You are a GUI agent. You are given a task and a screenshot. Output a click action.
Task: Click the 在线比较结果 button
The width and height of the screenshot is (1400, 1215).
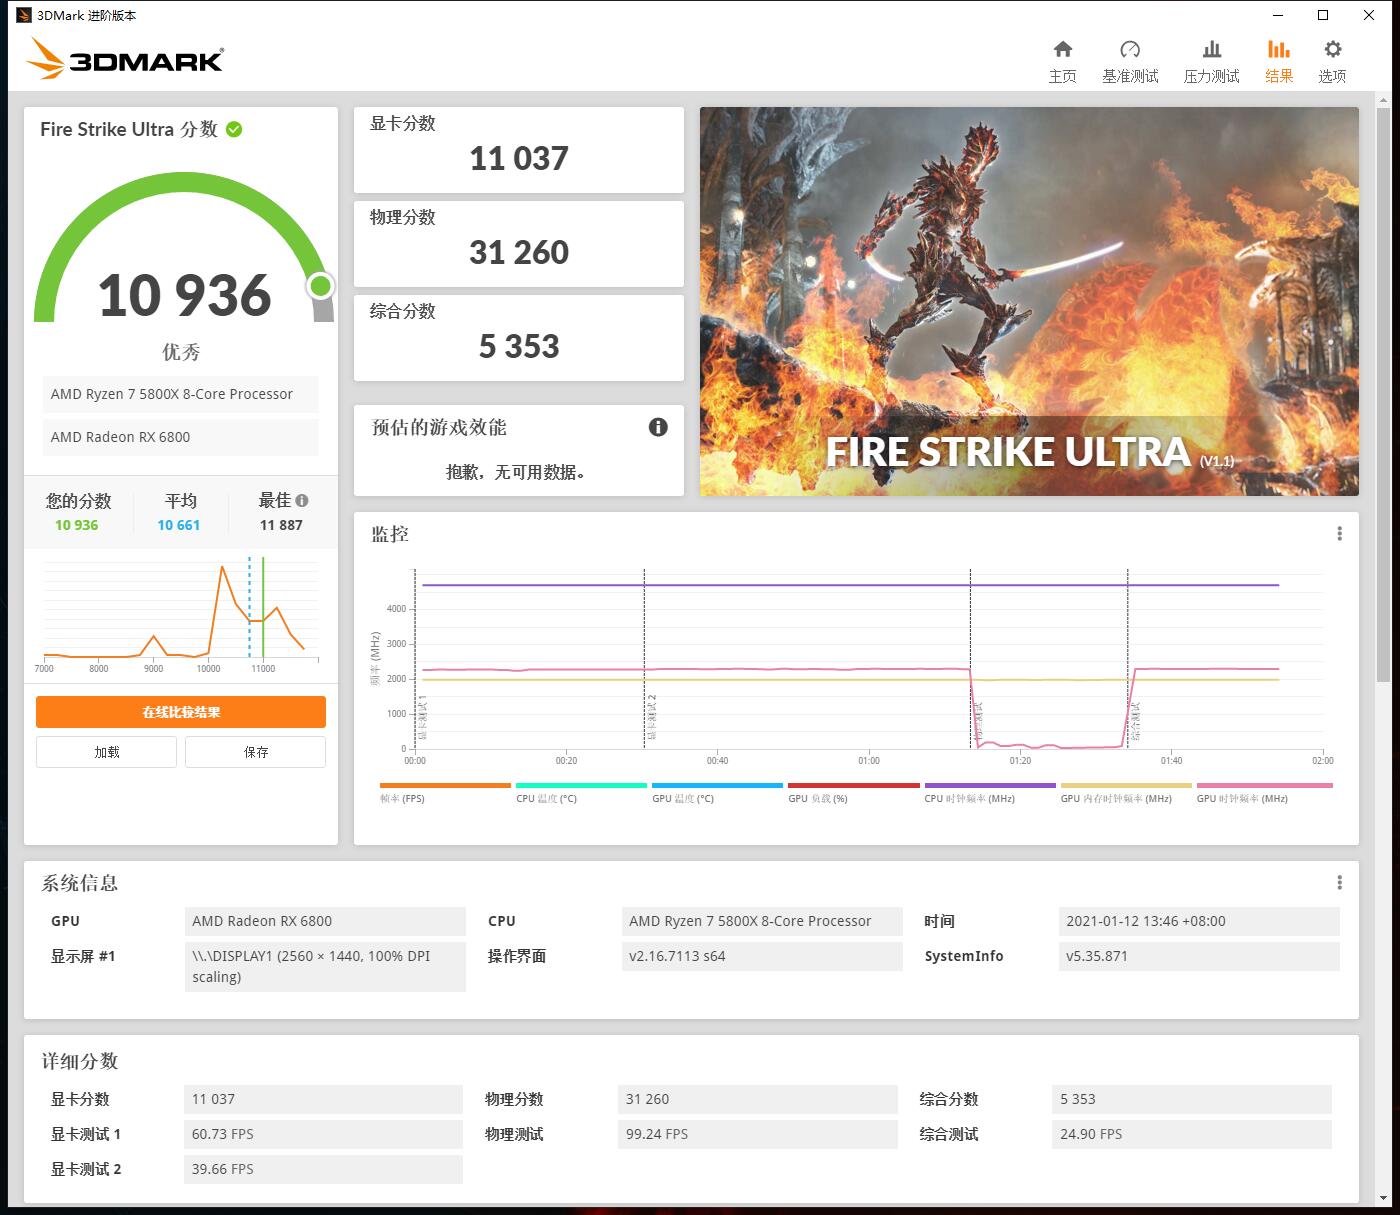[180, 712]
